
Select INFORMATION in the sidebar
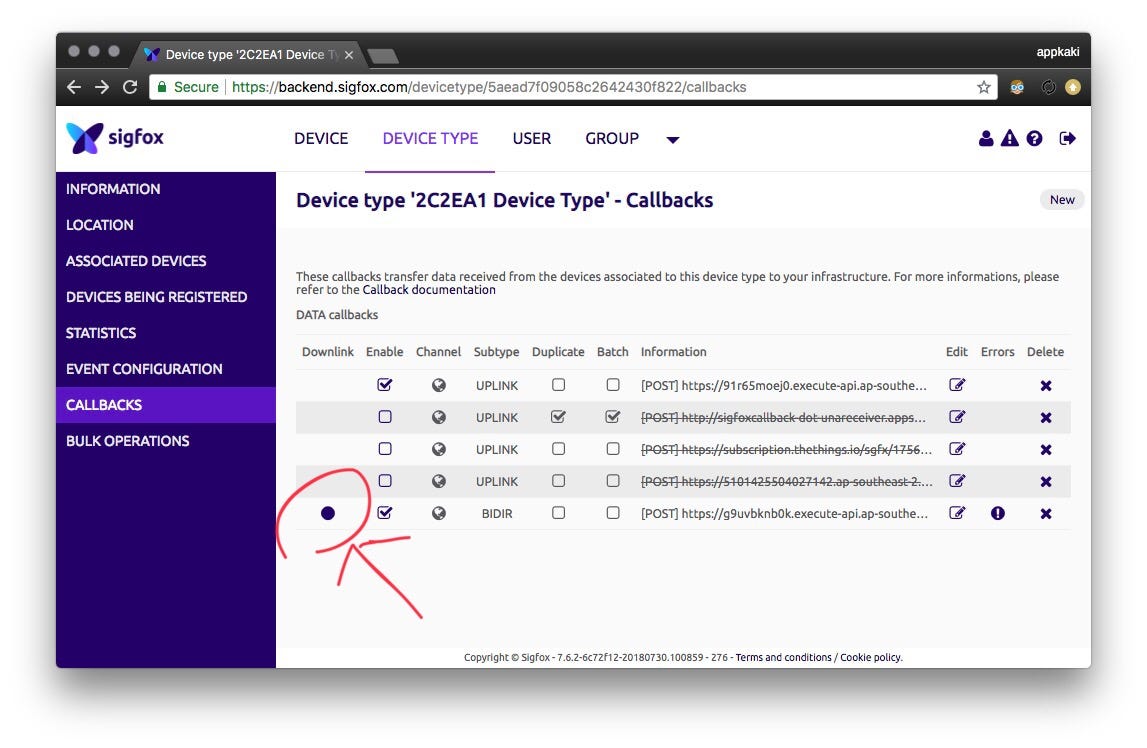coord(166,189)
